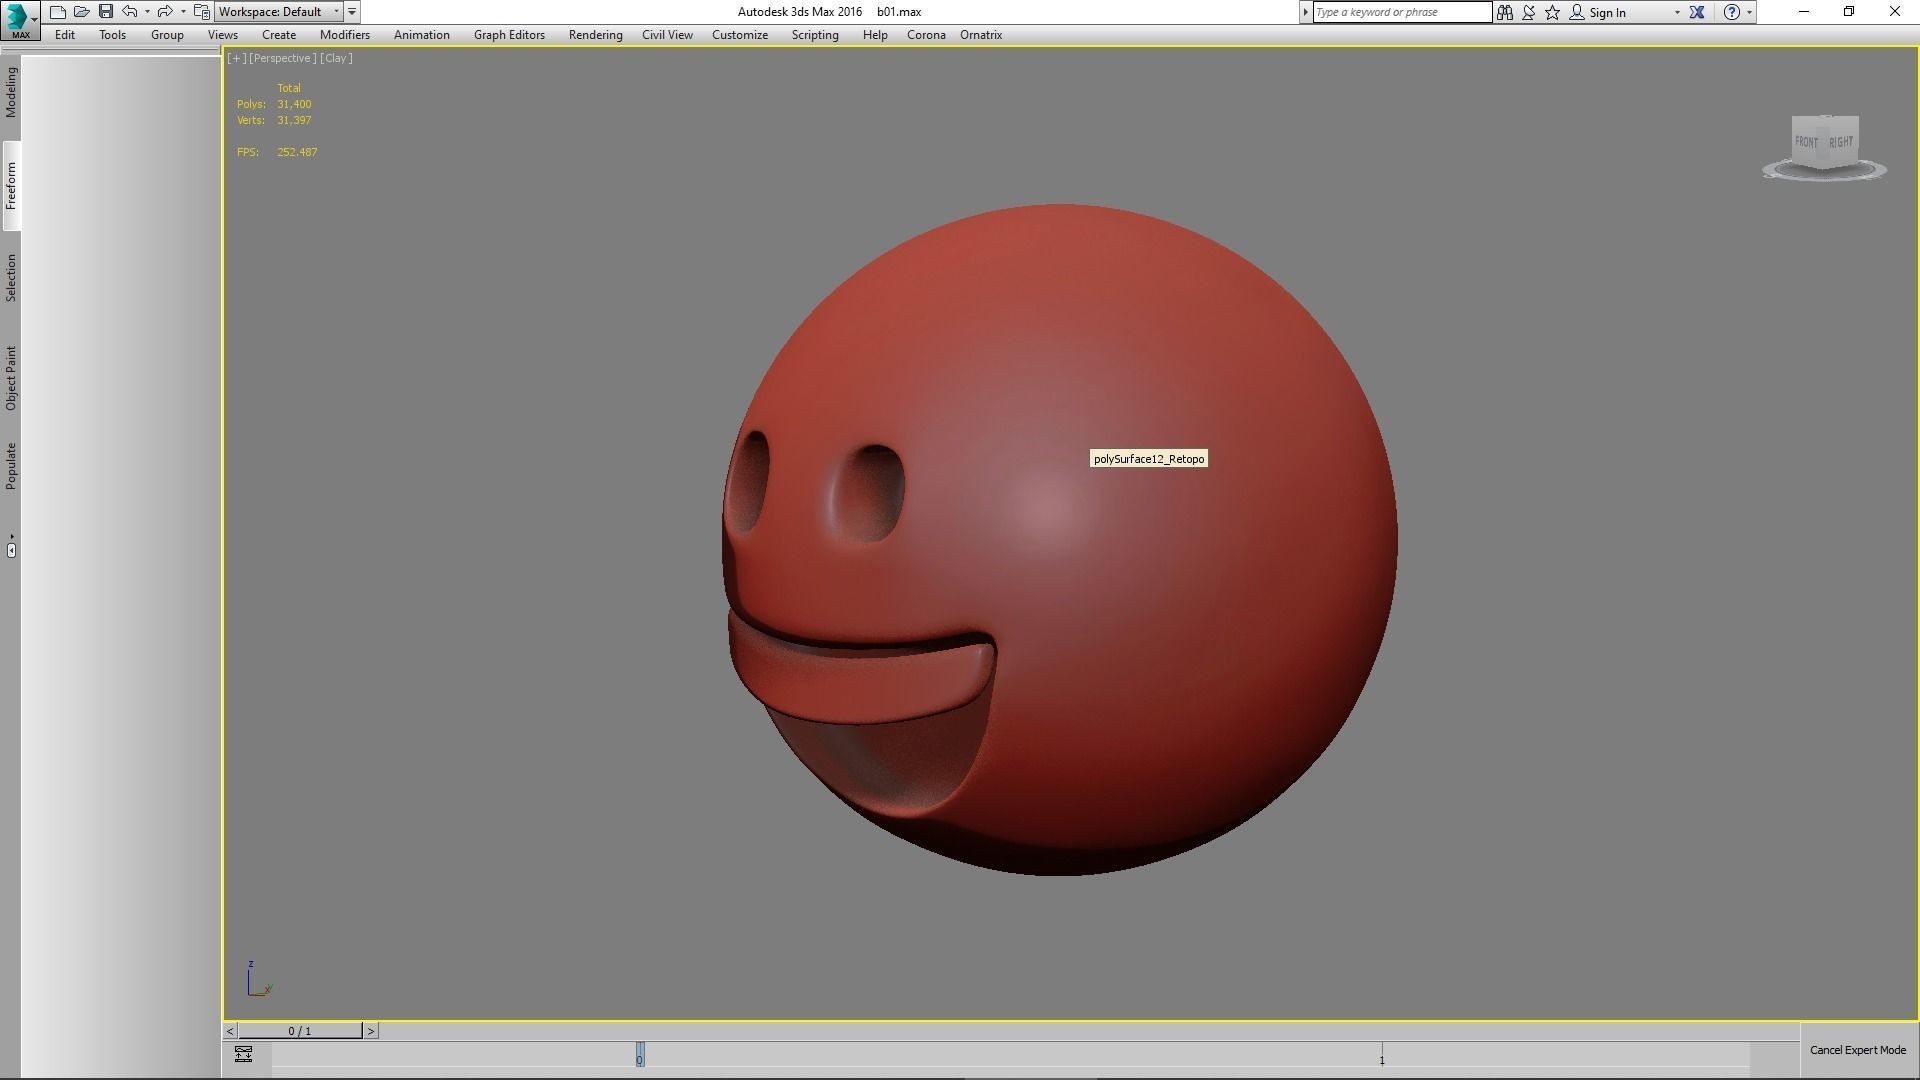Switch to the Object Paint ribbon tab

coord(11,378)
